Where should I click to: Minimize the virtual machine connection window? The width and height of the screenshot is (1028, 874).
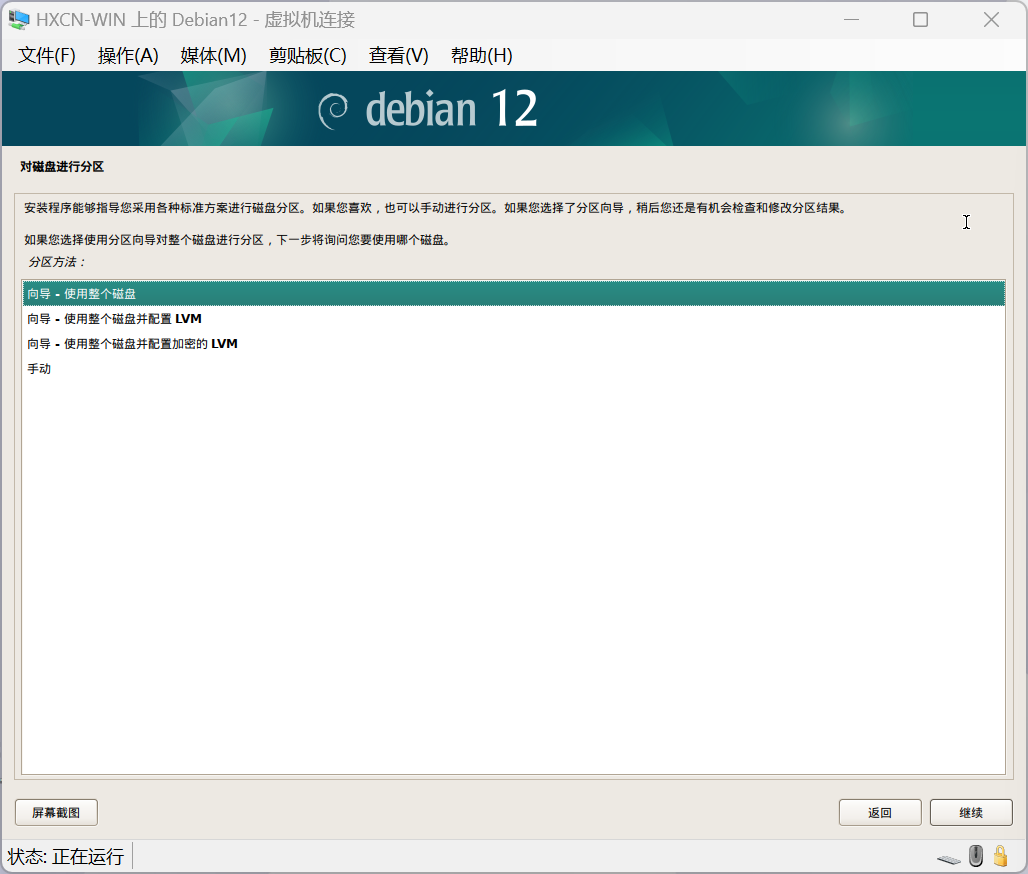click(x=852, y=20)
